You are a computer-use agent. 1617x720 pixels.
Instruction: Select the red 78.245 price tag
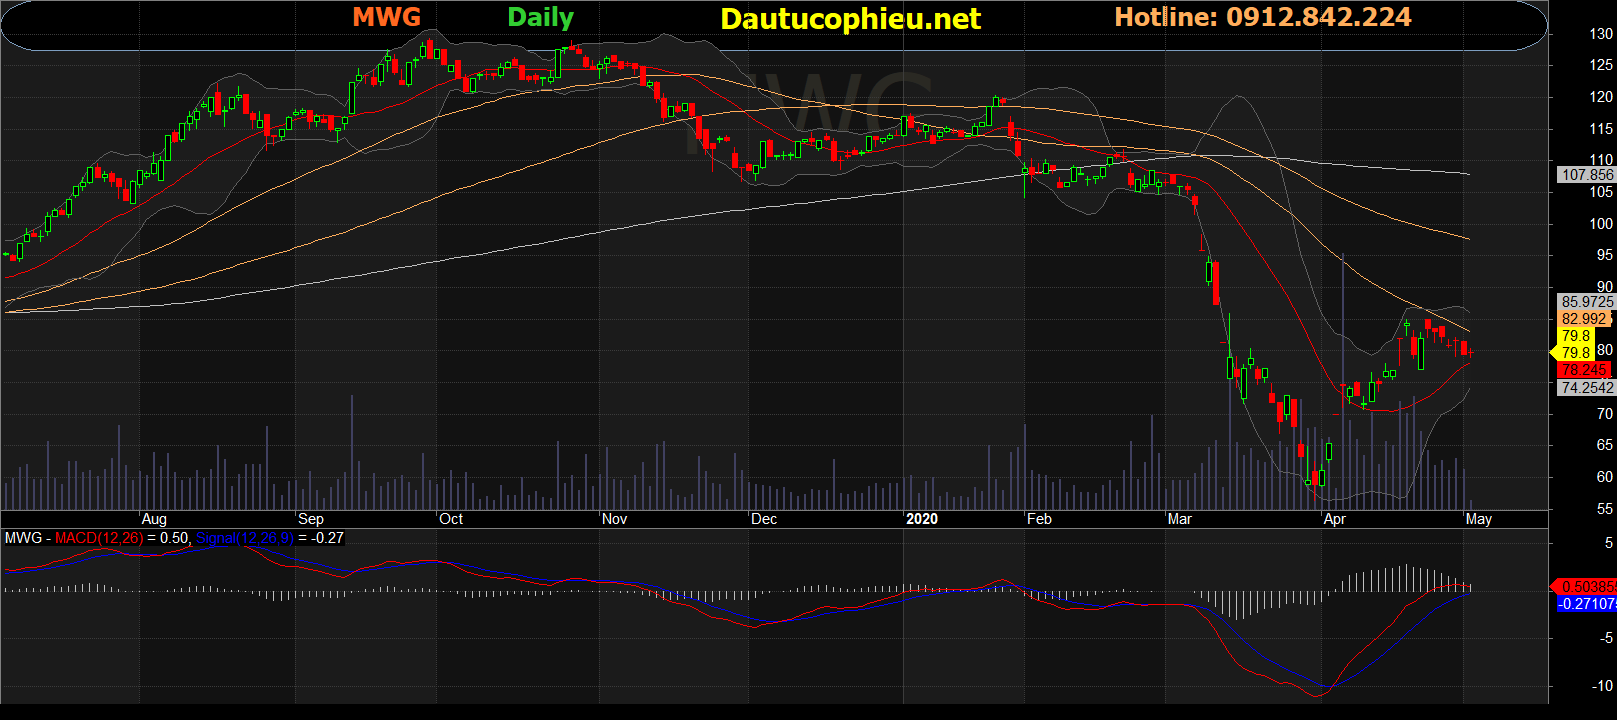pyautogui.click(x=1584, y=370)
